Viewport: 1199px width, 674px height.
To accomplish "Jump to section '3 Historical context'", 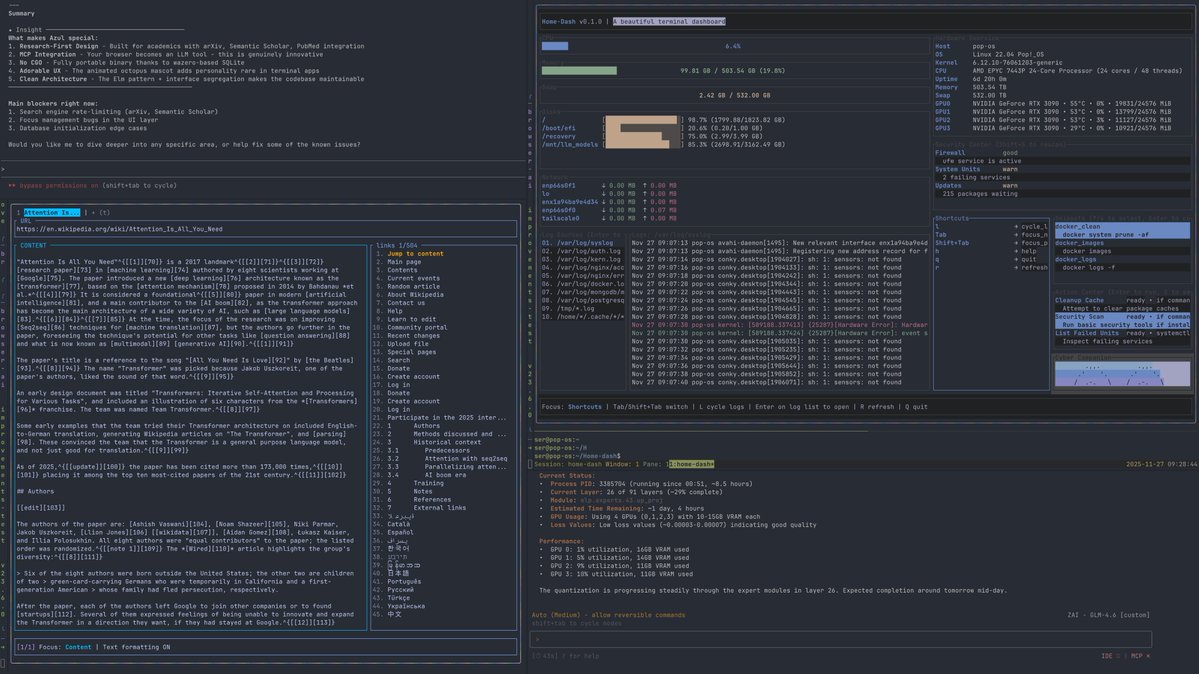I will point(434,442).
